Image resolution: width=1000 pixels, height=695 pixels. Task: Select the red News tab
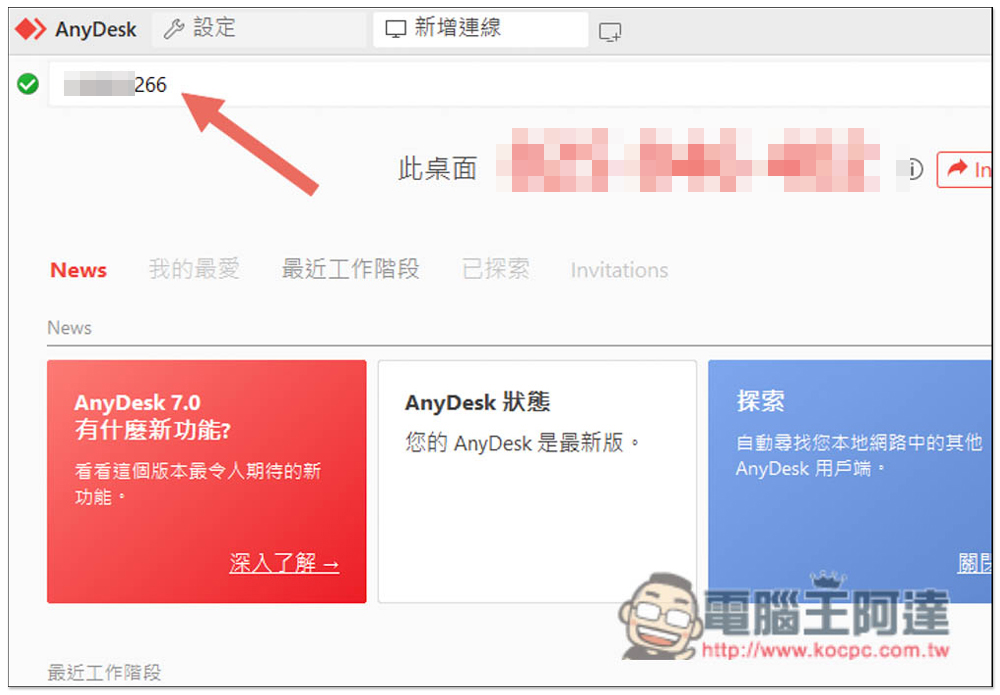(x=78, y=270)
